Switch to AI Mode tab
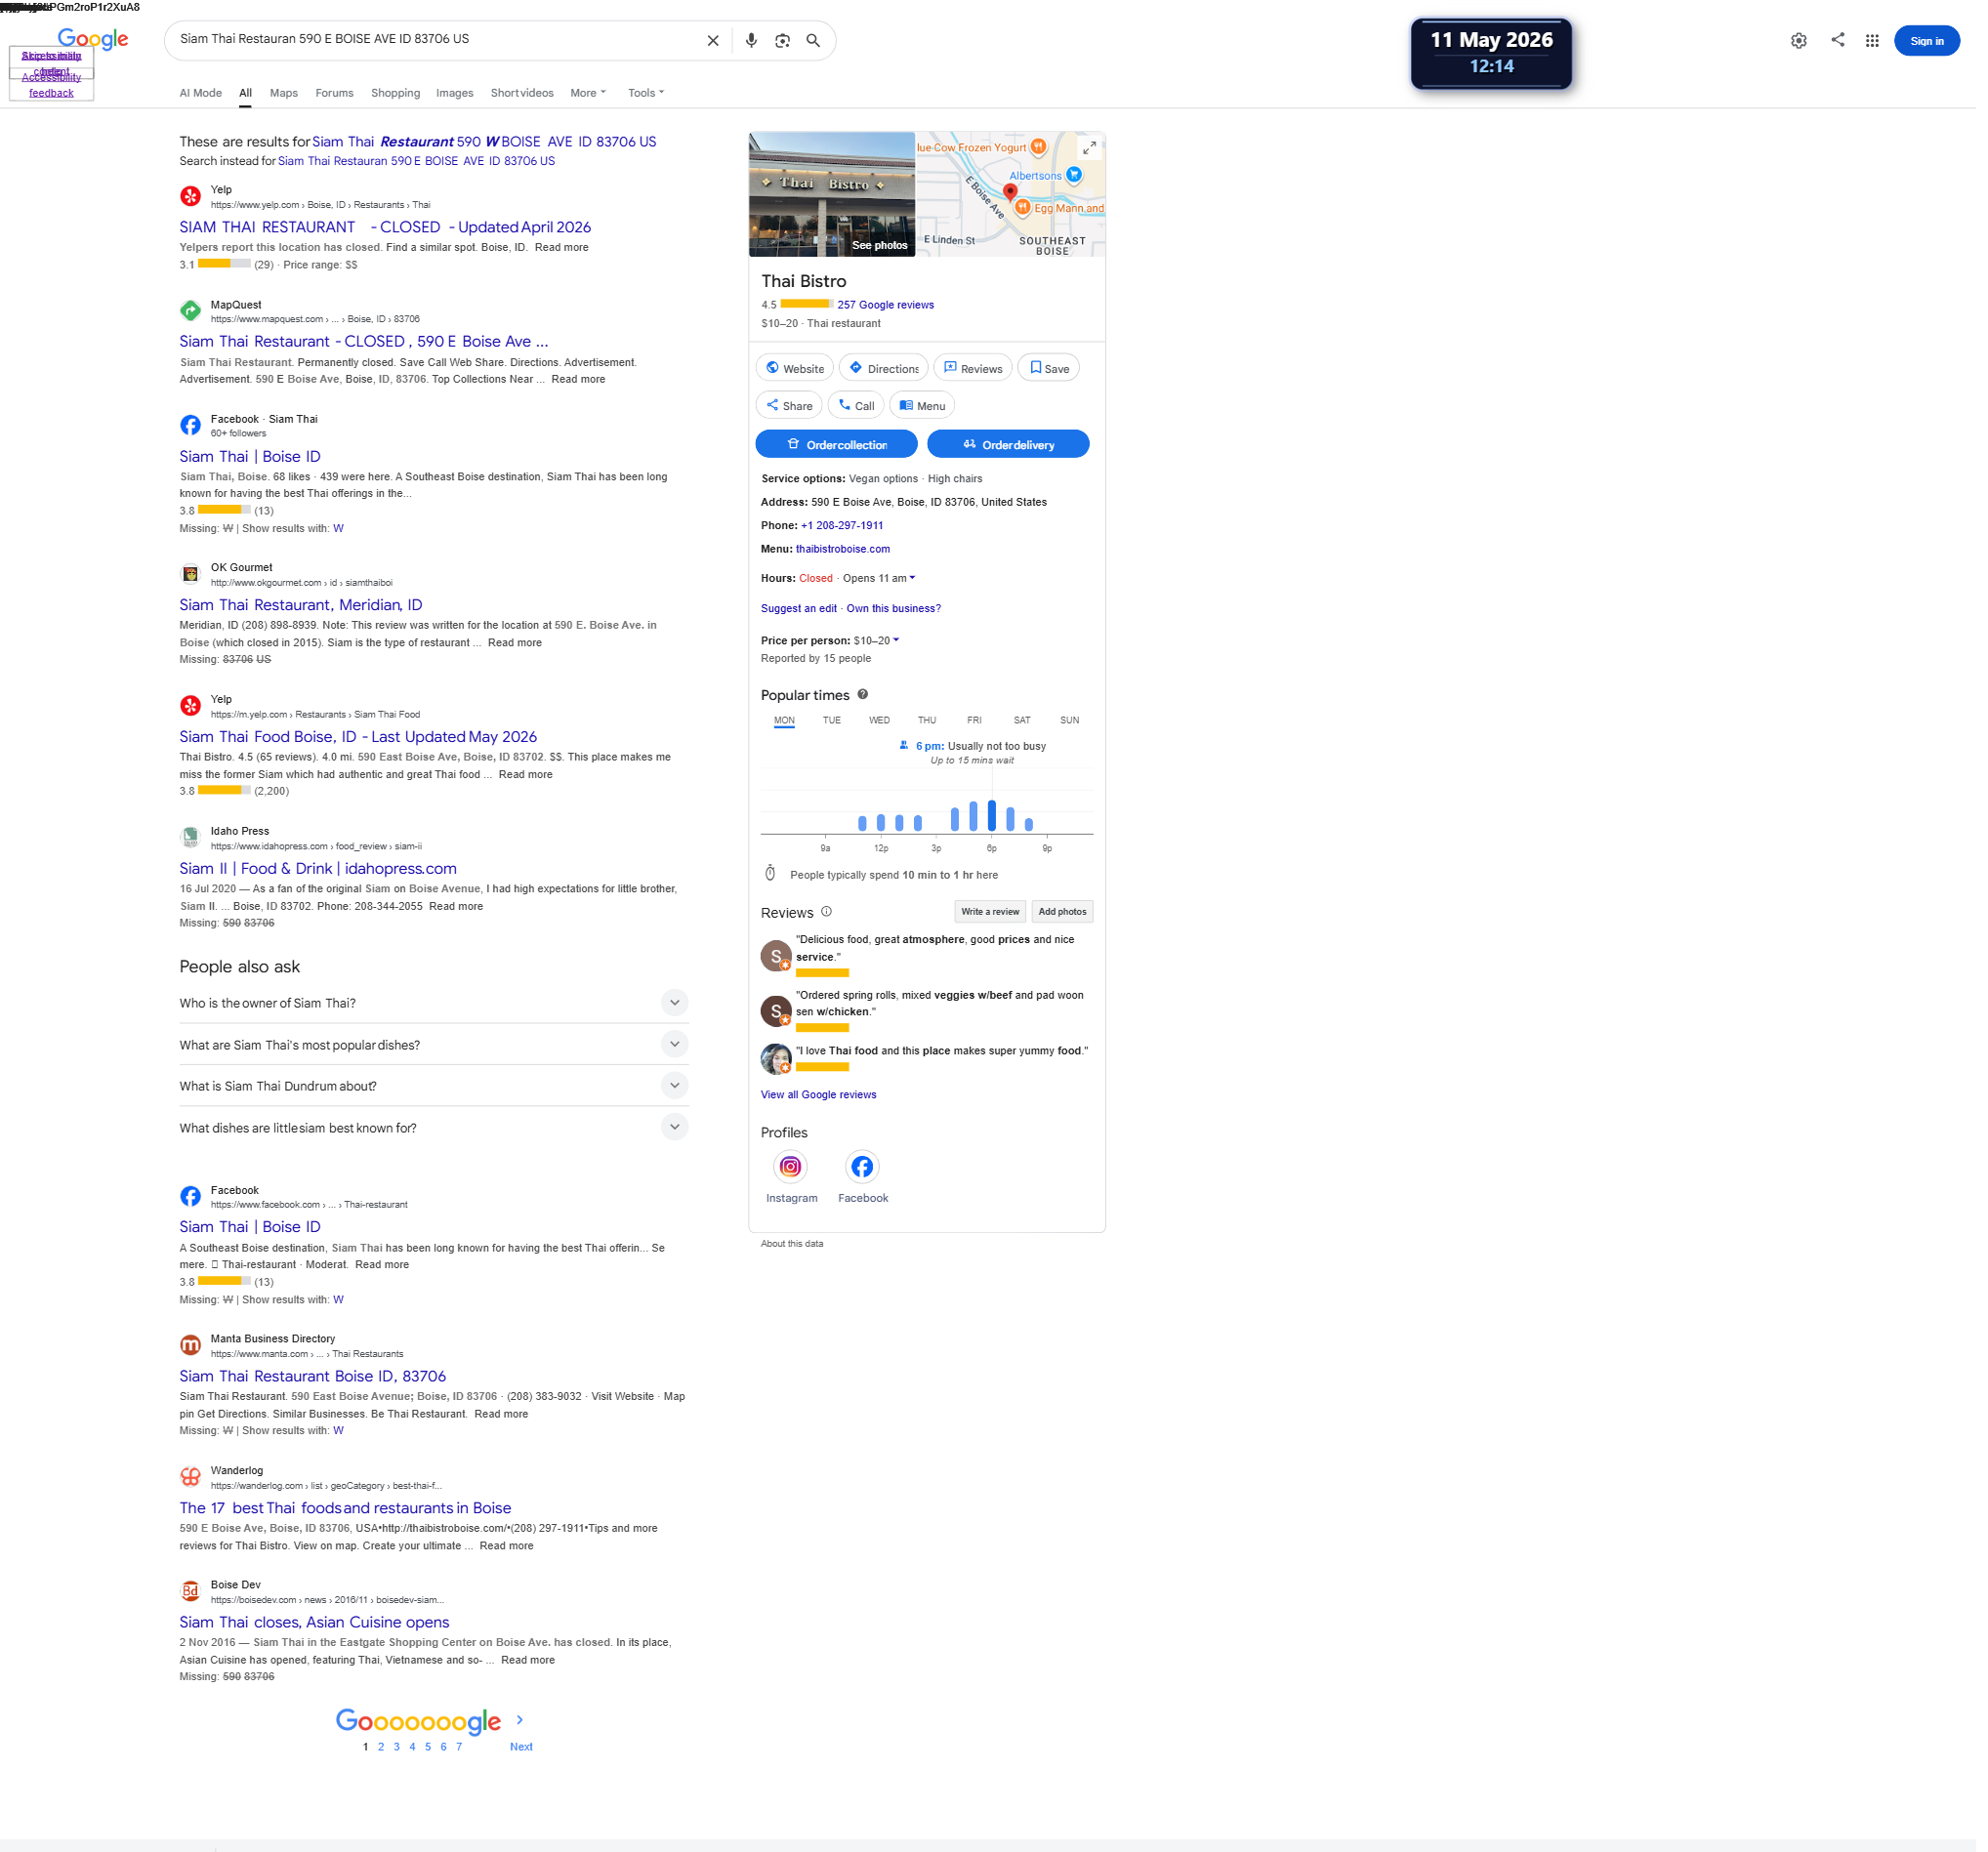The image size is (1988, 1852). 202,93
